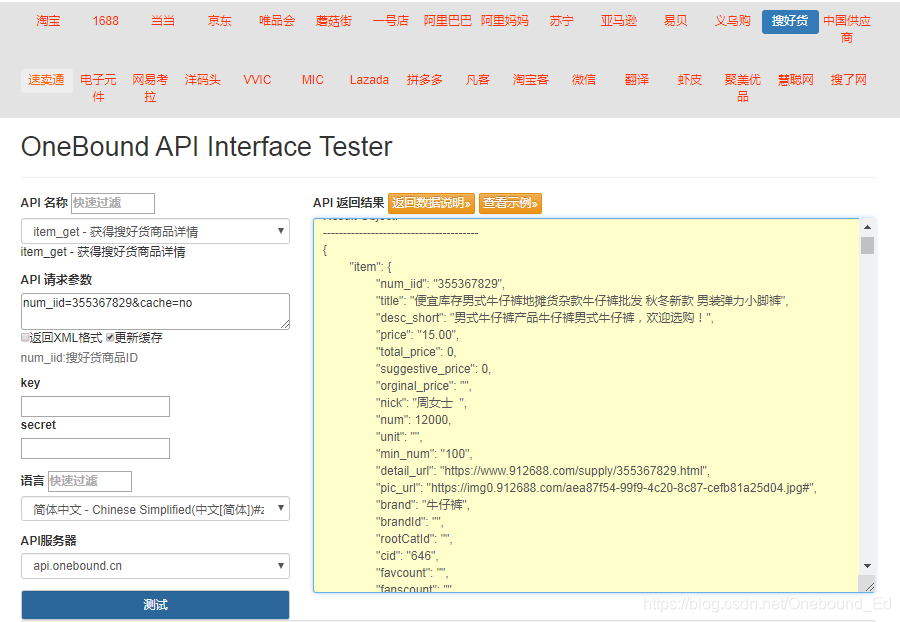Uncheck the 更新缓存 checkbox
The width and height of the screenshot is (900, 622).
(110, 337)
